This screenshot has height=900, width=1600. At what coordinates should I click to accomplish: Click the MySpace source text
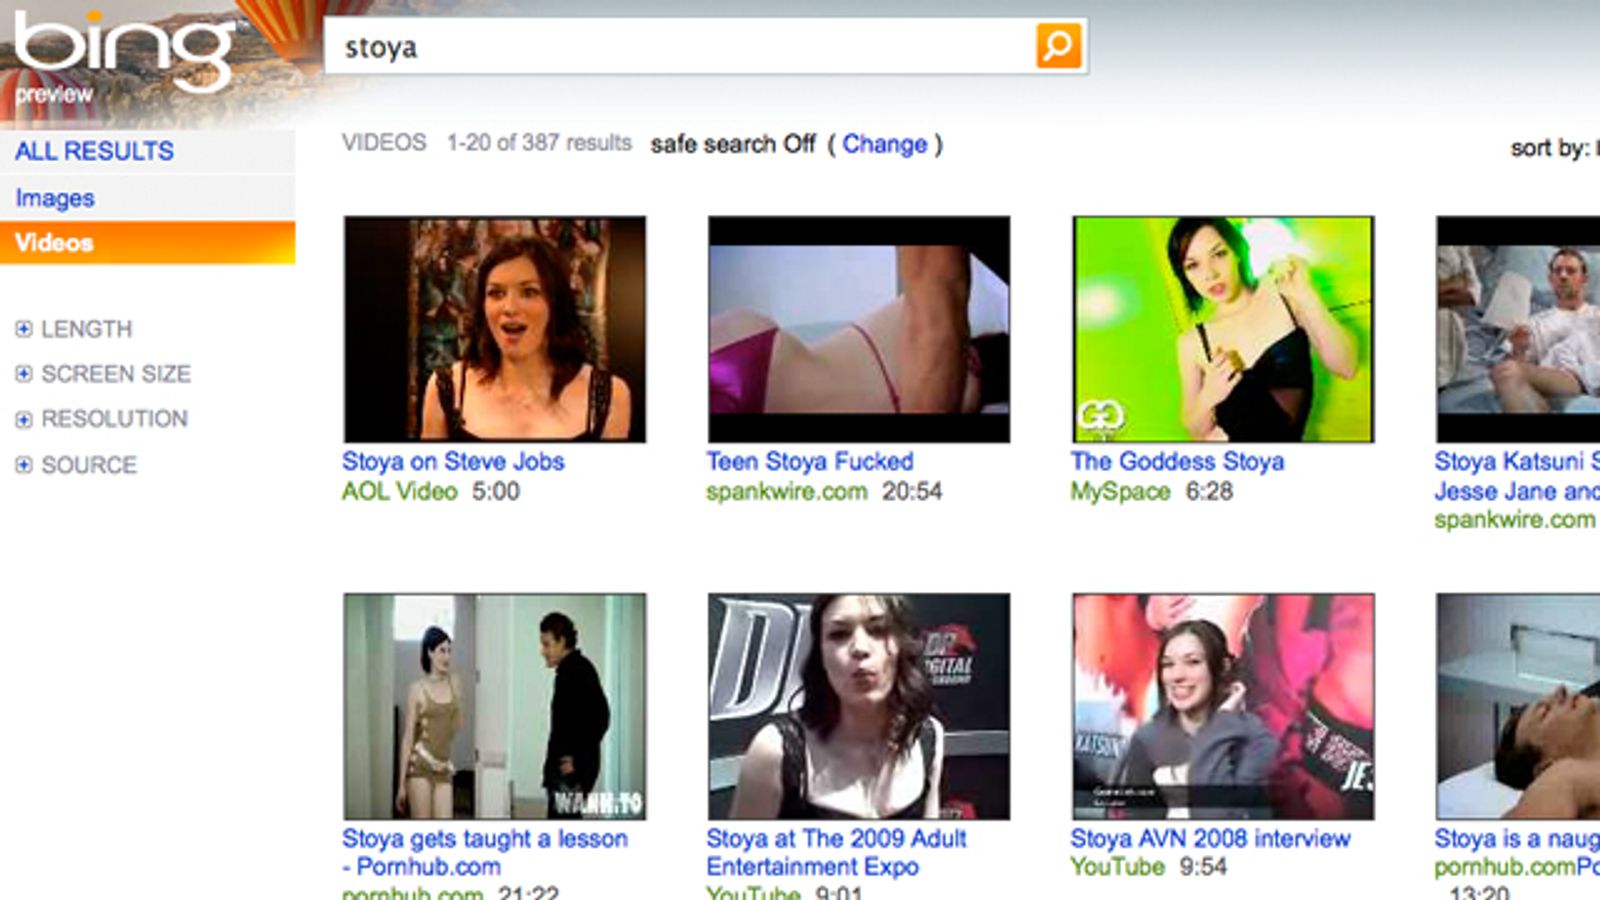click(x=1120, y=491)
